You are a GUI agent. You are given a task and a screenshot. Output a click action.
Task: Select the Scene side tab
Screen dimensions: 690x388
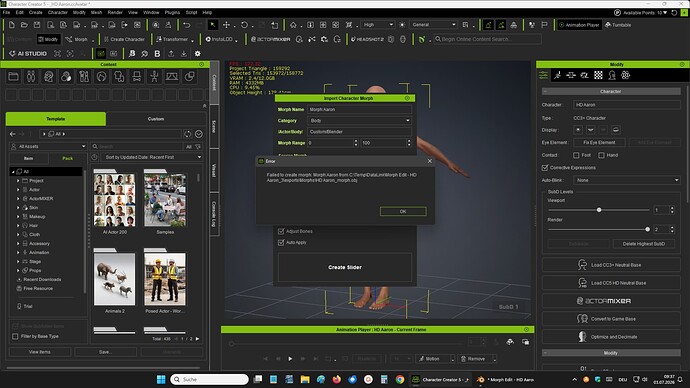click(214, 127)
